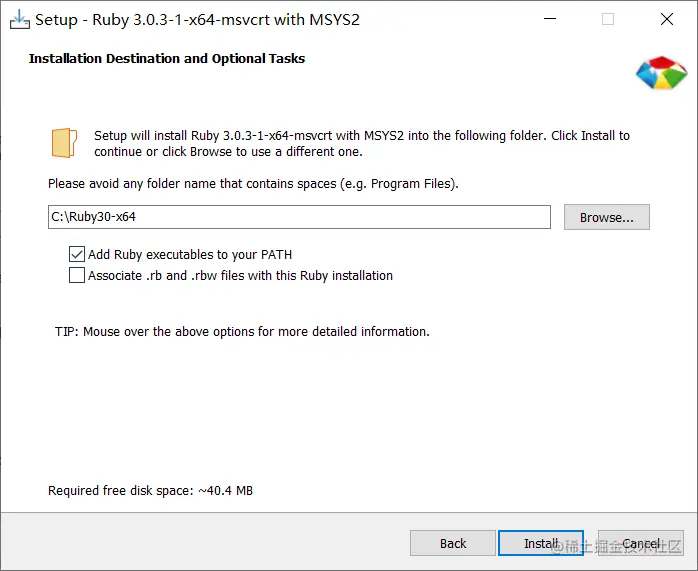Go Back to previous setup page
This screenshot has width=698, height=571.
coord(453,543)
